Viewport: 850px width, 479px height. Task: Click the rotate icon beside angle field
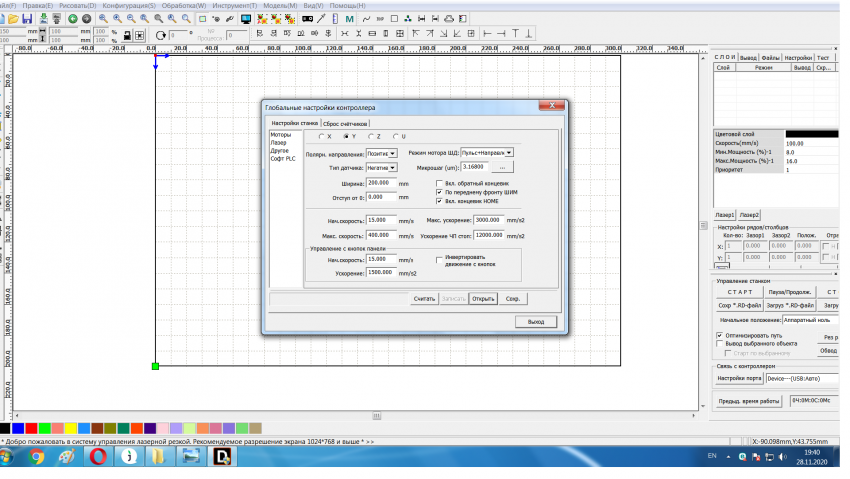160,34
